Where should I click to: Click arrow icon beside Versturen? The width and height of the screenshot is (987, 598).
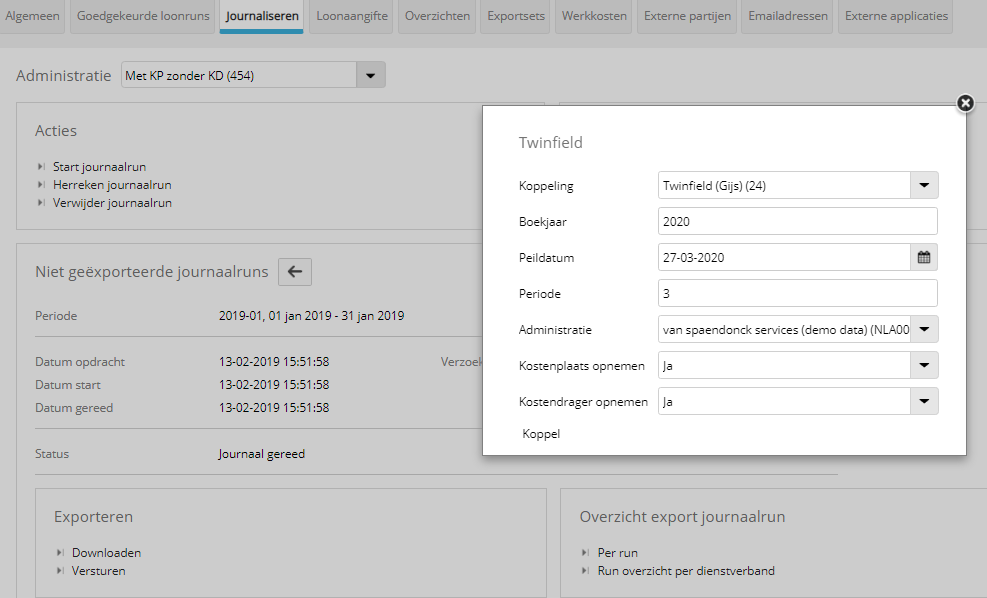(60, 571)
